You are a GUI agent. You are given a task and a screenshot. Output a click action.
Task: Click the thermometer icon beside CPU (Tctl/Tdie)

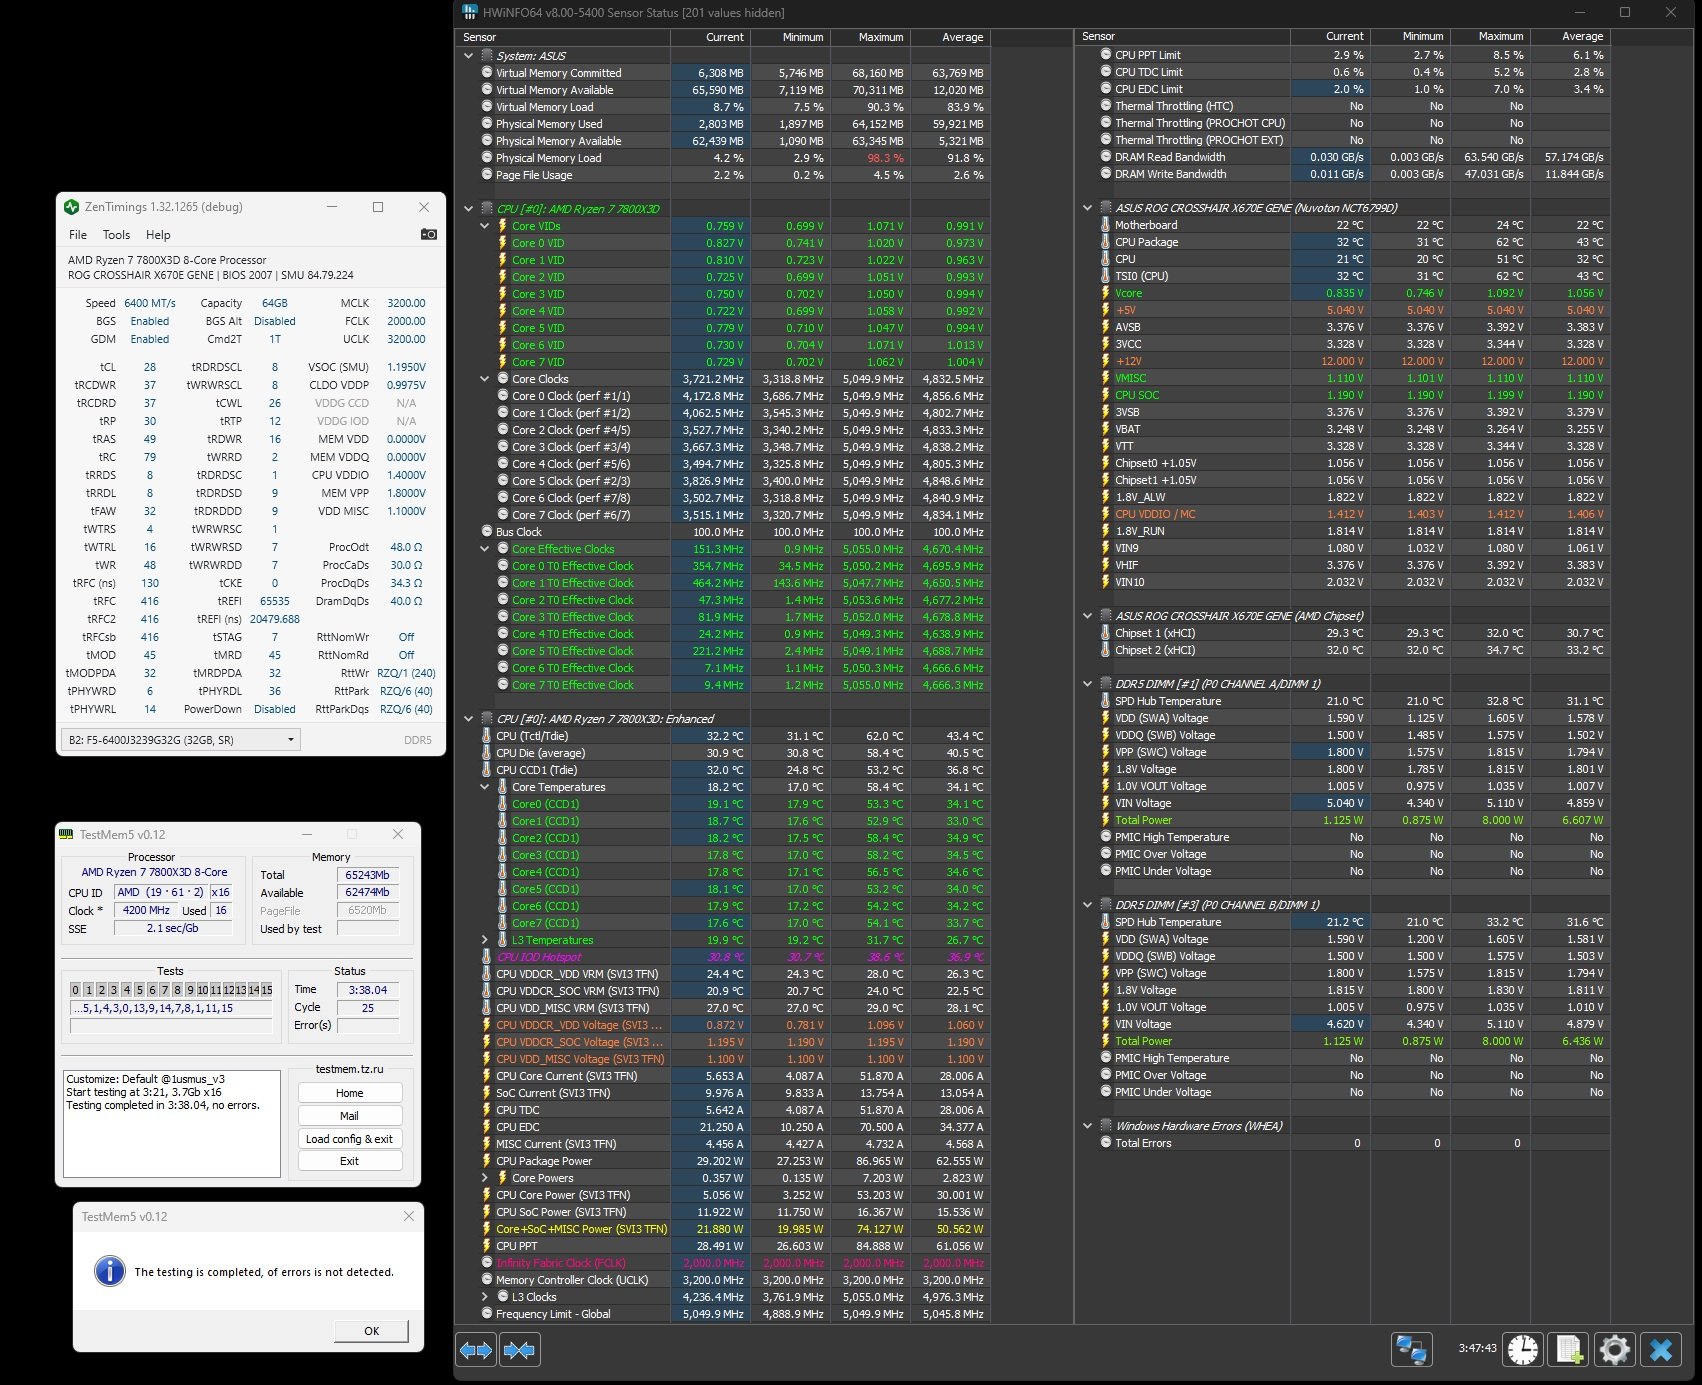[487, 736]
